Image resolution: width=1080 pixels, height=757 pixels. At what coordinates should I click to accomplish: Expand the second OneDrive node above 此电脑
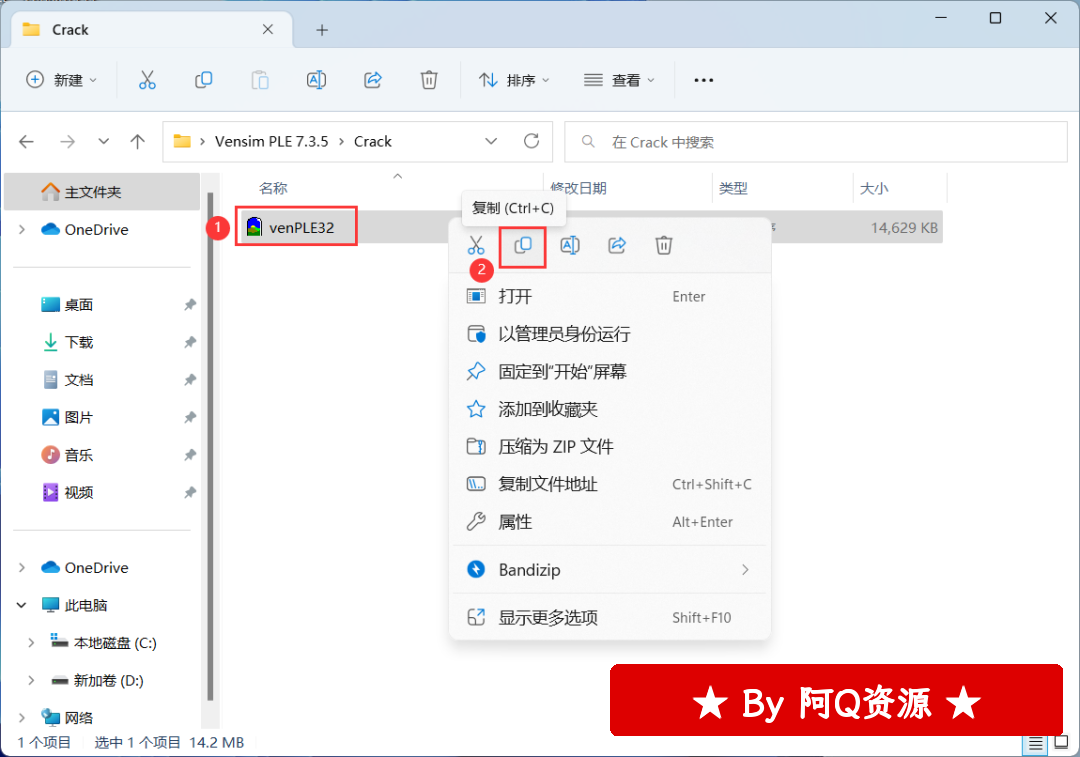click(21, 568)
